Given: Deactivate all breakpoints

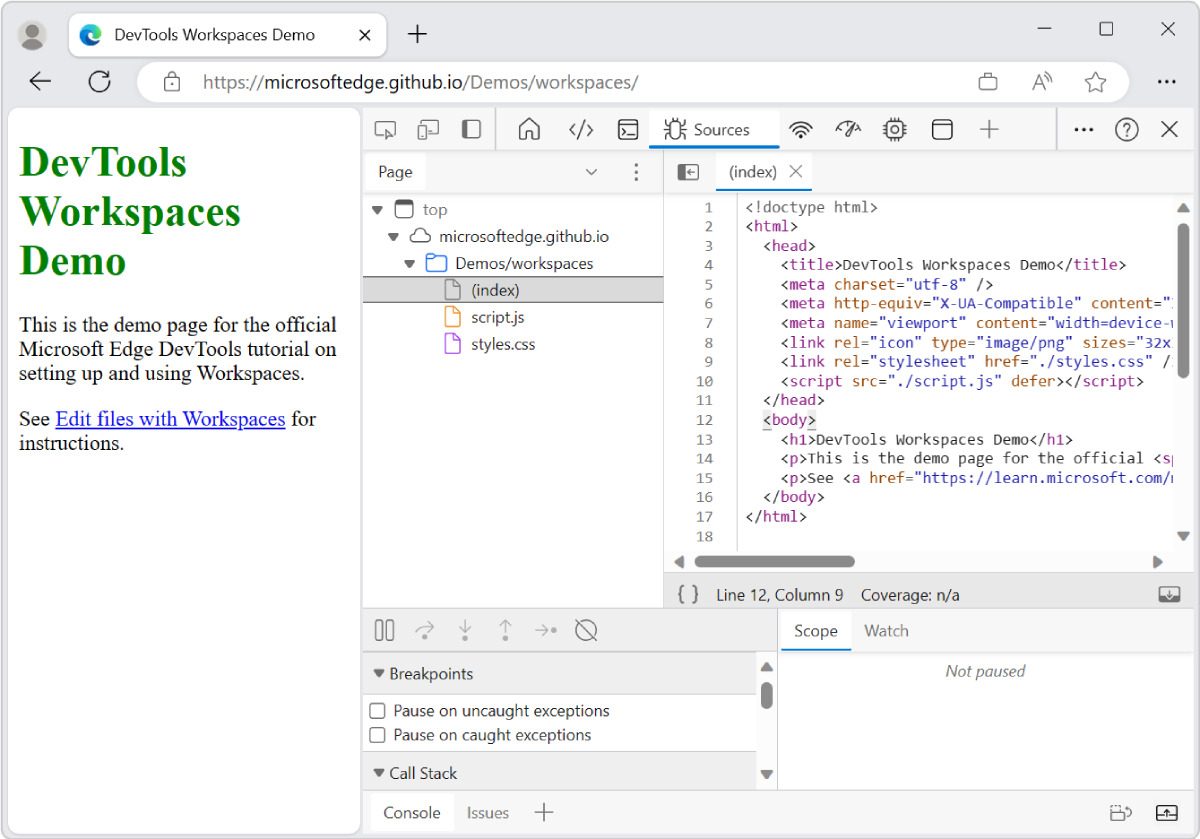Looking at the screenshot, I should [586, 630].
